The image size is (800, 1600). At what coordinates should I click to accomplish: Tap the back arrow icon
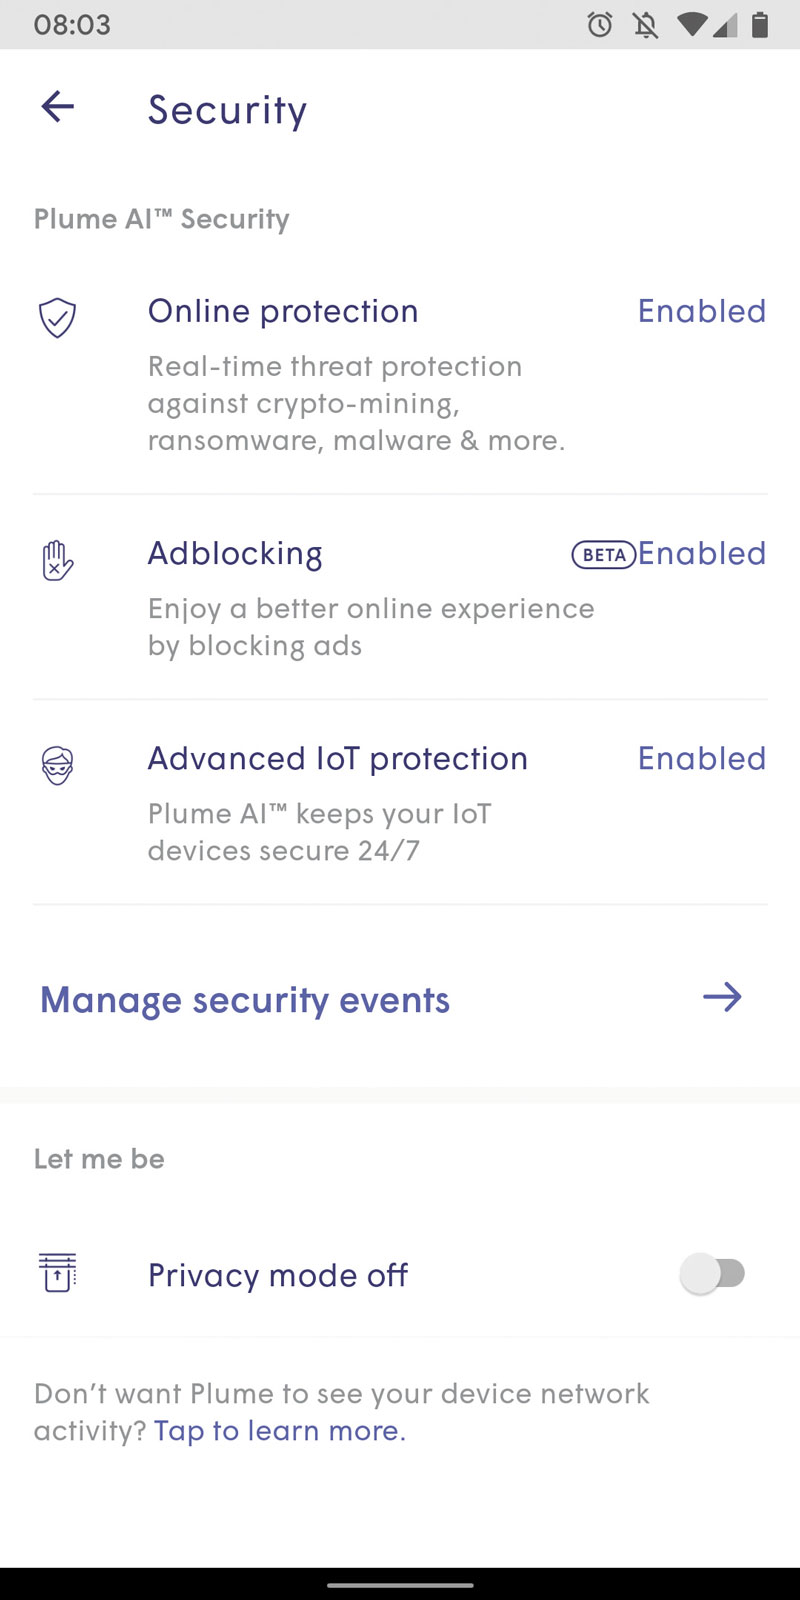[x=58, y=106]
